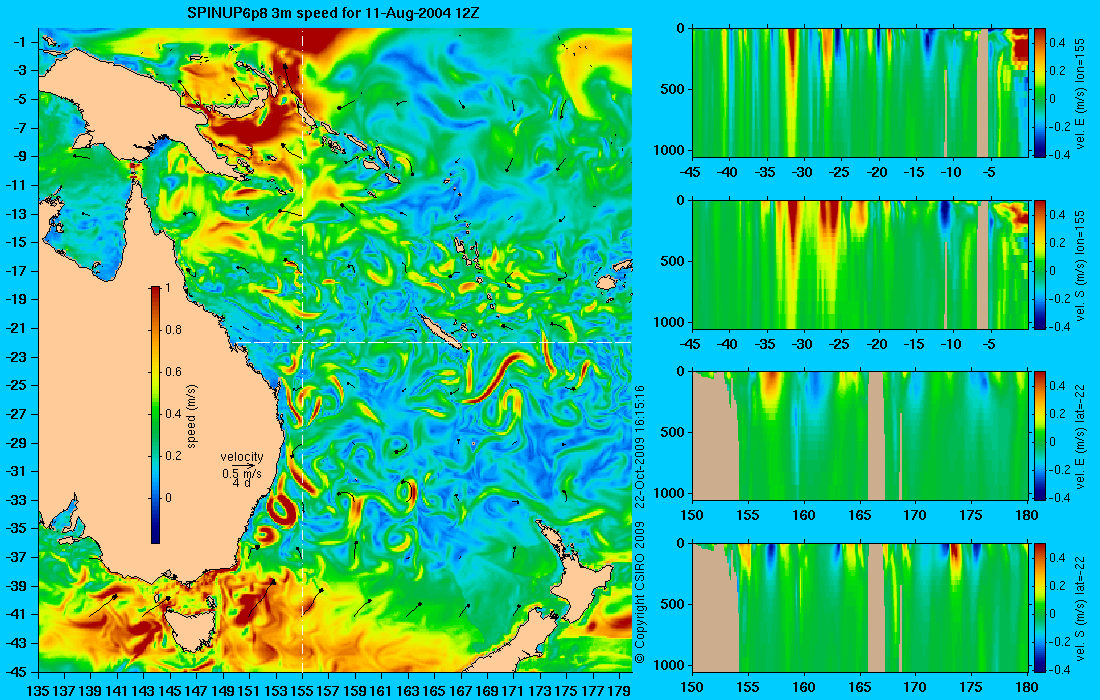Click '180' tick under bottom section panel
The image size is (1100, 700).
1027,687
